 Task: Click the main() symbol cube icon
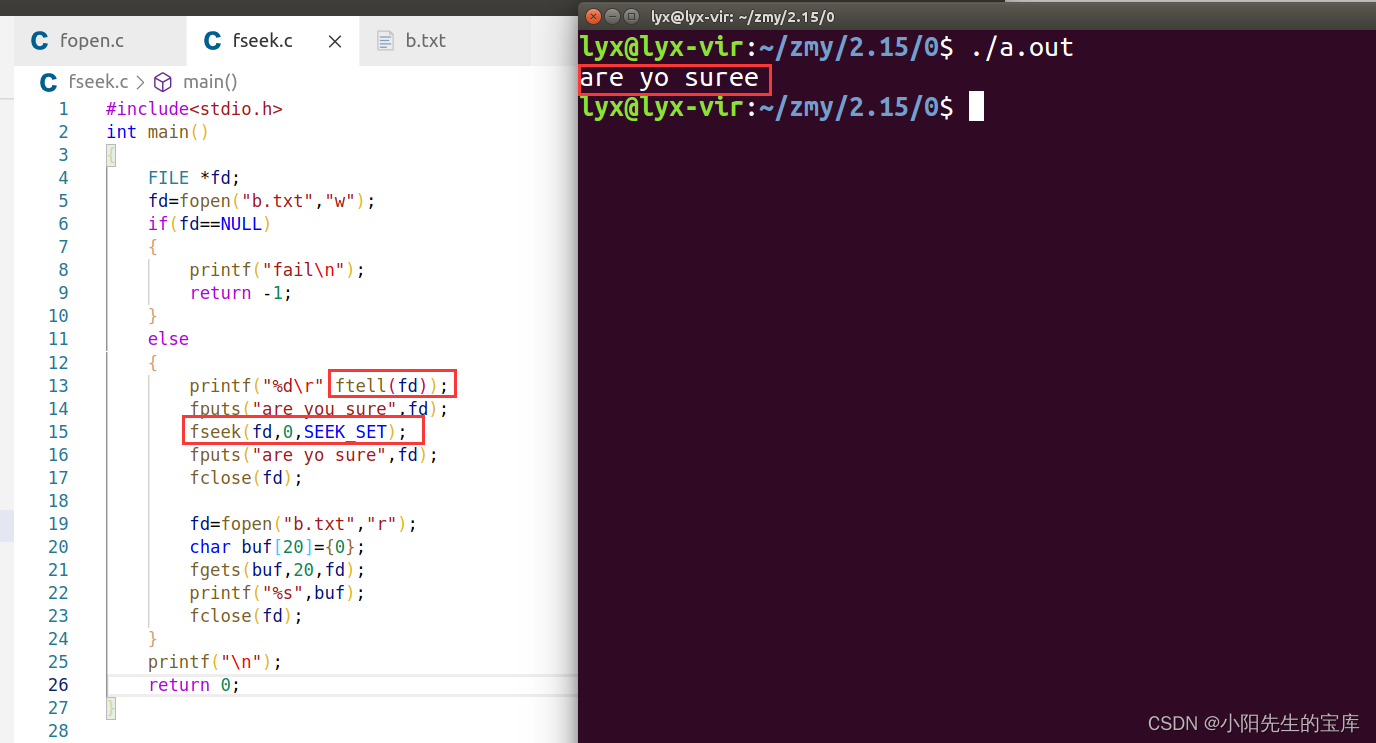(163, 82)
